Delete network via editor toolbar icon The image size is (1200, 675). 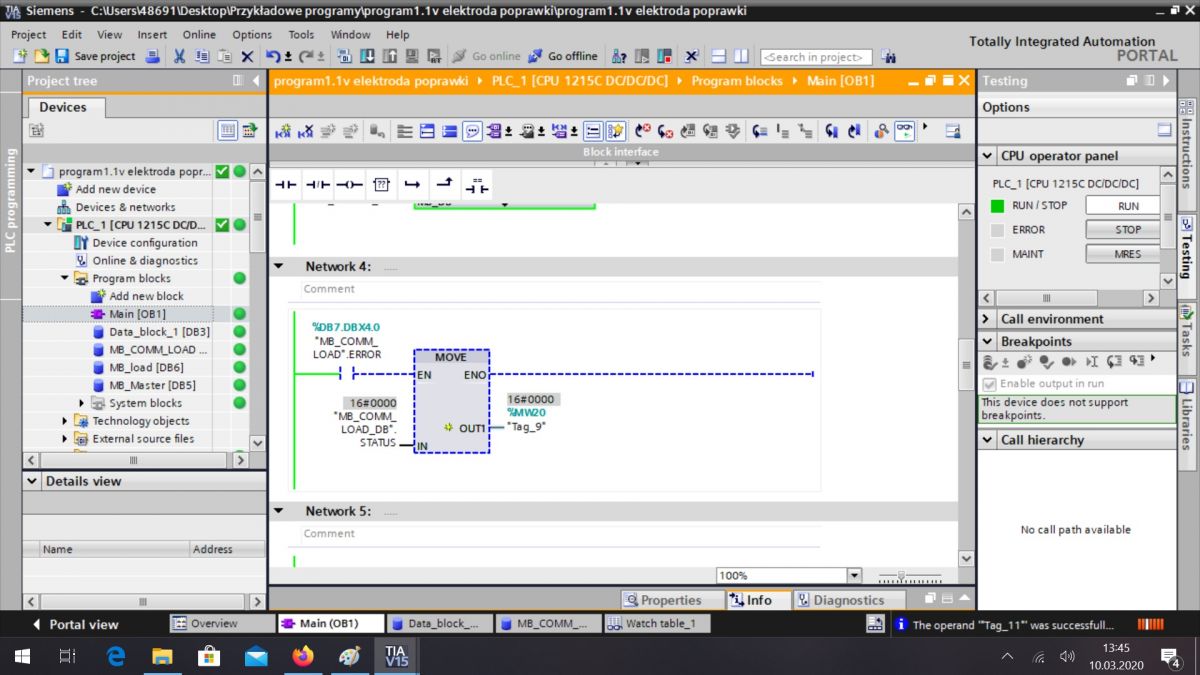306,131
